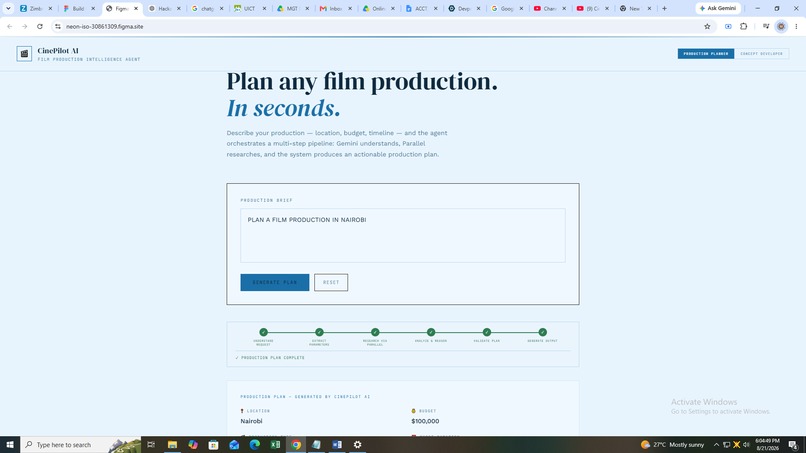Click the Reset button
The height and width of the screenshot is (453, 806).
point(331,282)
